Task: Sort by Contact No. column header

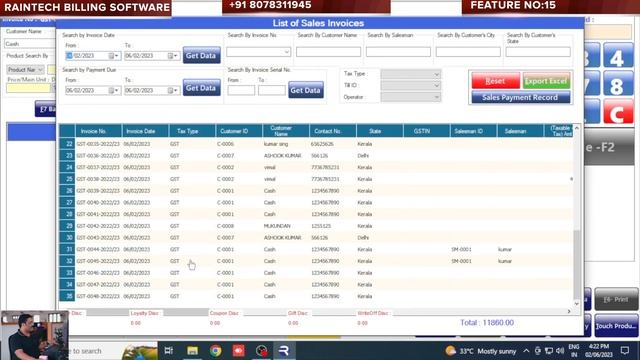Action: (333, 131)
